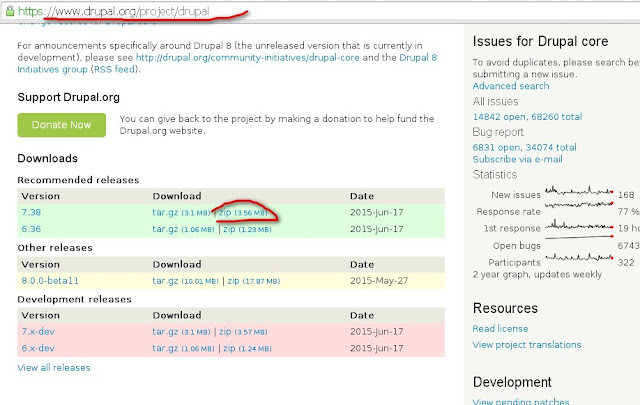Download the 7.x-dev tar.gz (3.1 MB)

coord(181,332)
